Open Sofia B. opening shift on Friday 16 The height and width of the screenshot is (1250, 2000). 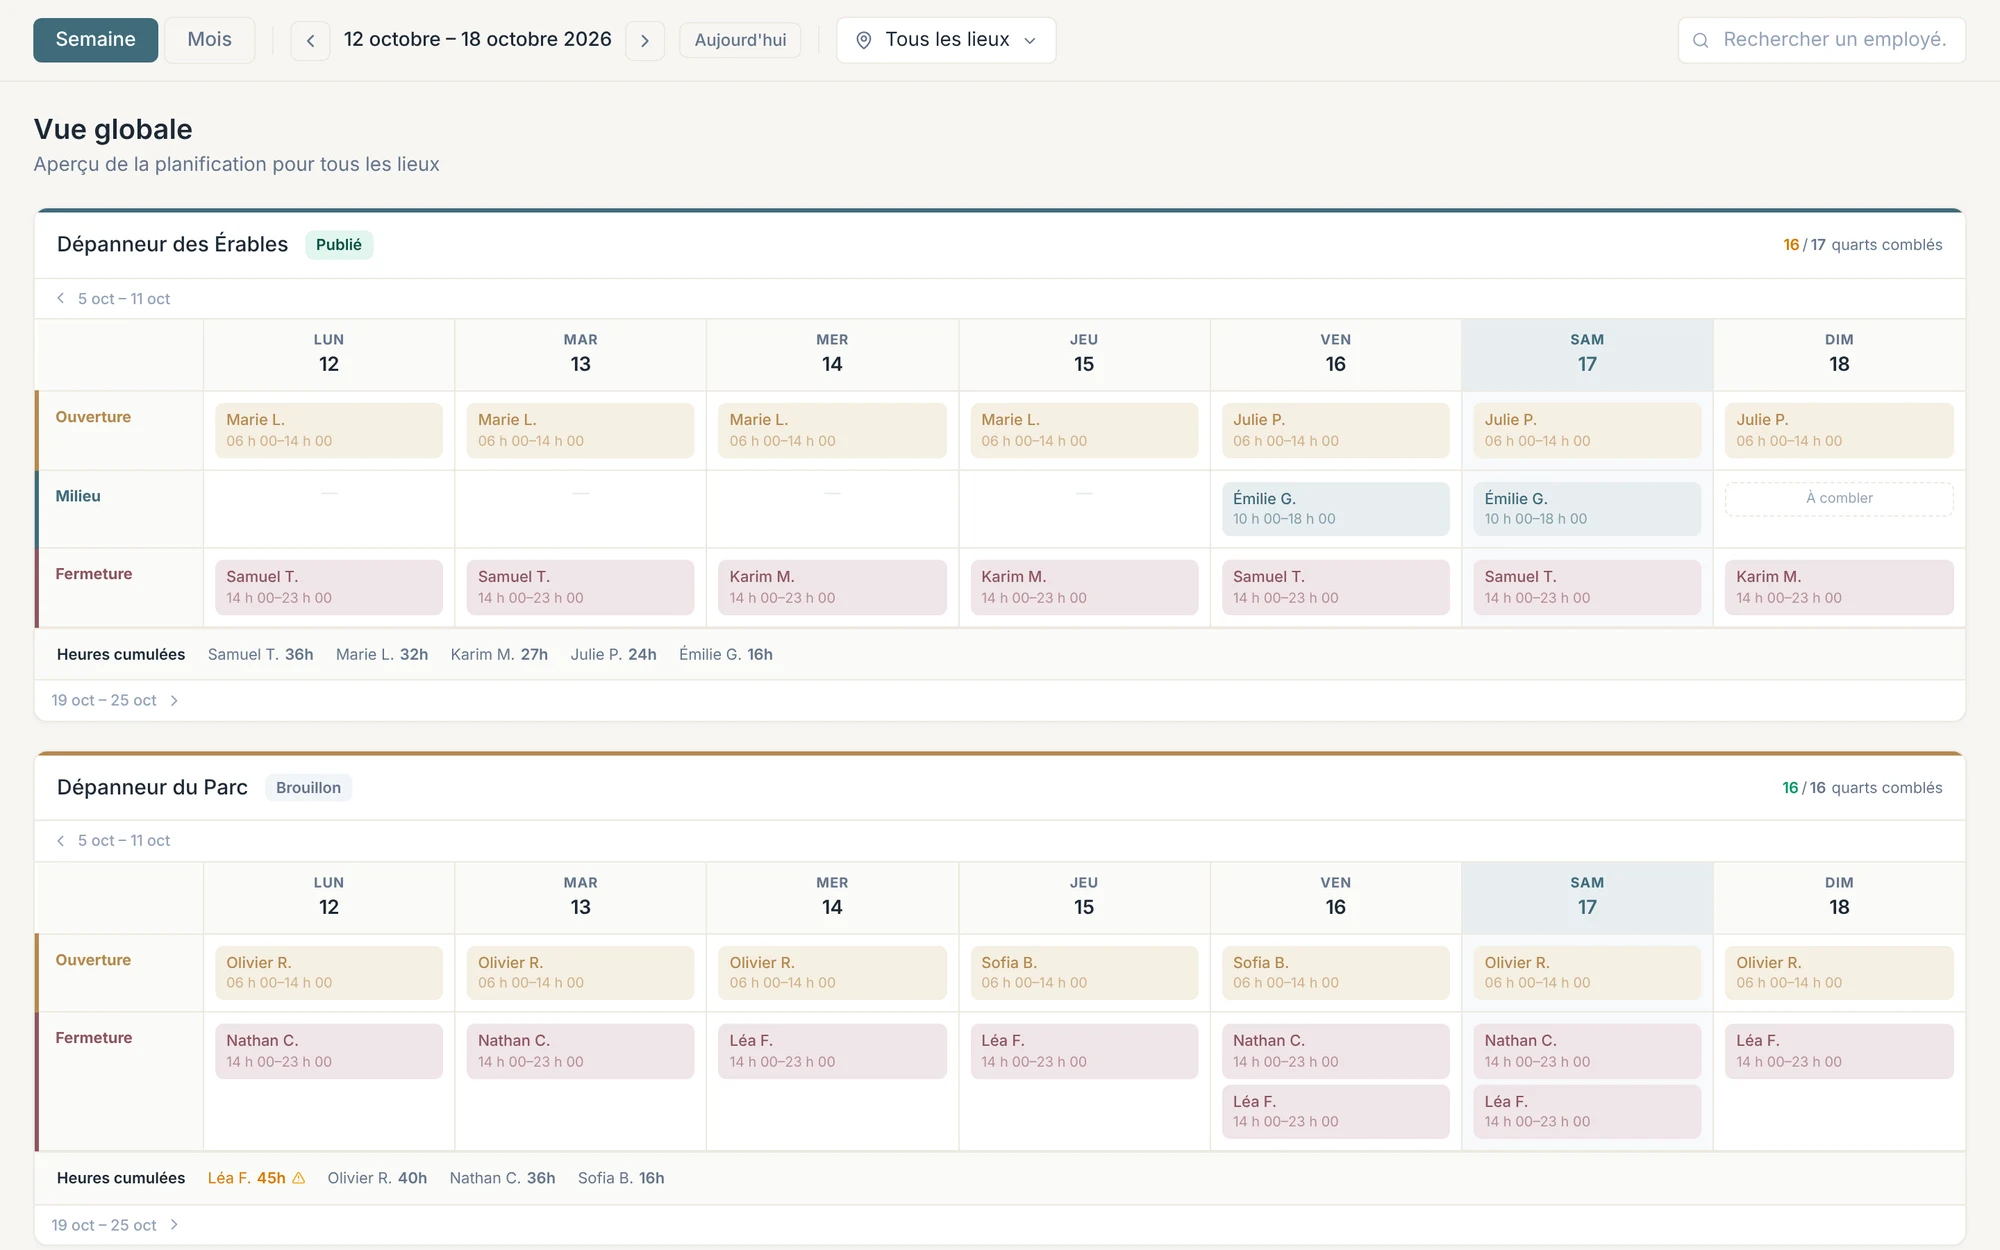pos(1336,973)
